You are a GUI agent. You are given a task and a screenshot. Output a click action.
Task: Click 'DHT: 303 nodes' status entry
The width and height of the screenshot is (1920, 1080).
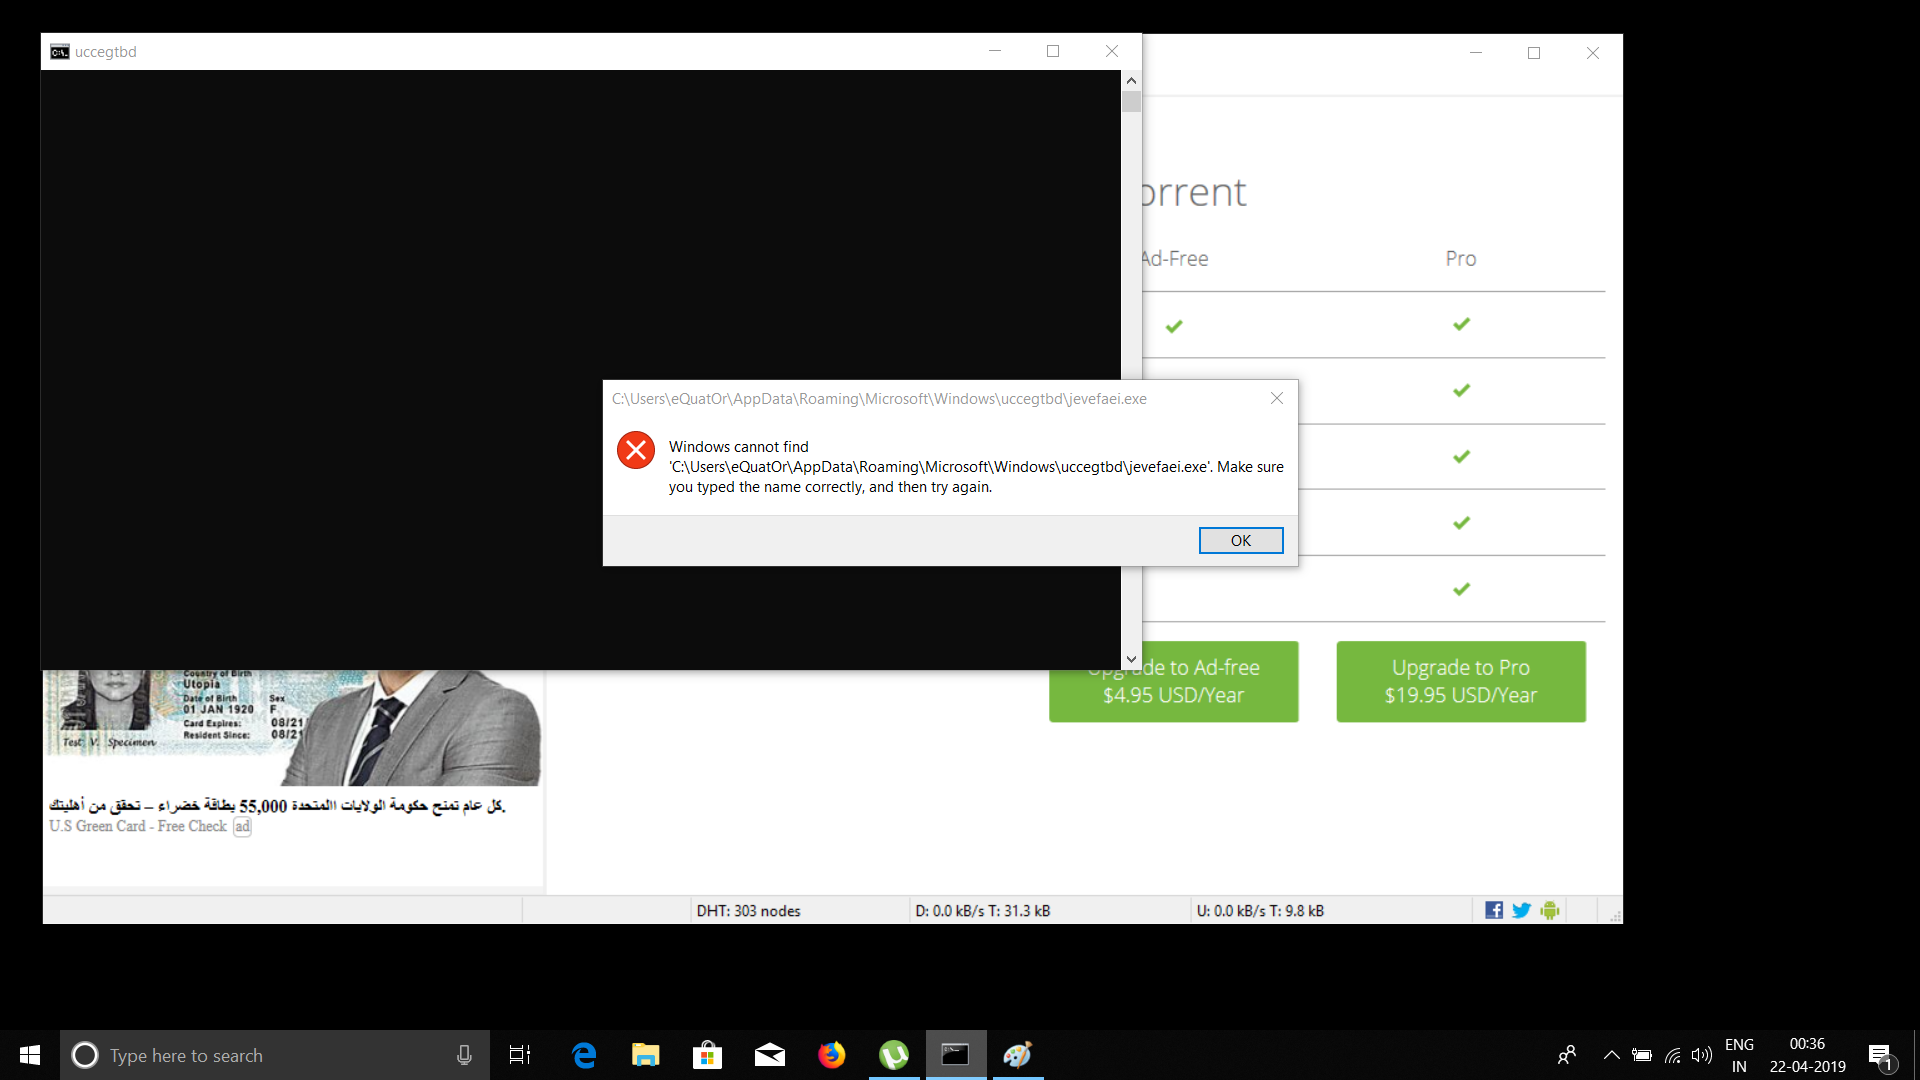(748, 911)
